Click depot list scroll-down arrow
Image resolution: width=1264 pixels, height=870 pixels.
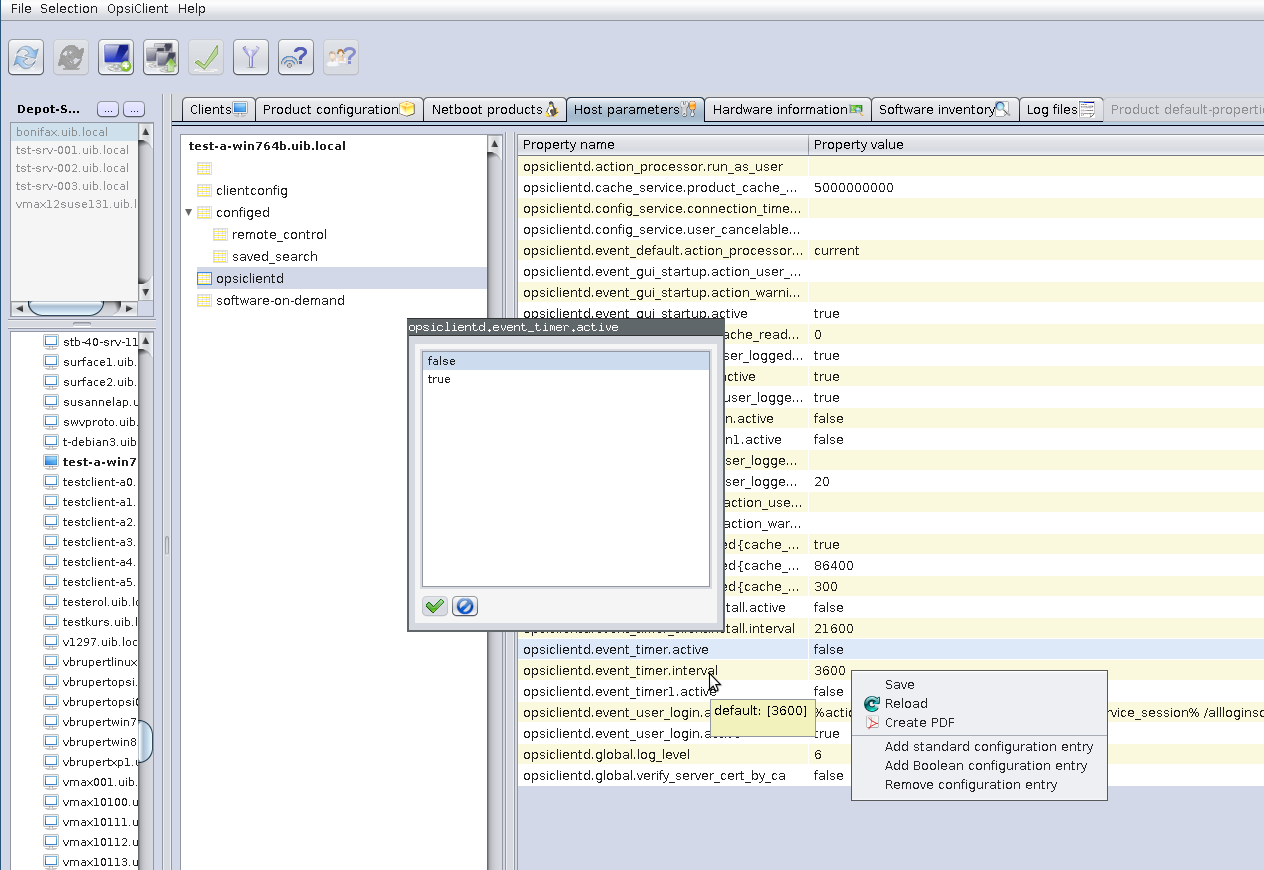pos(145,292)
